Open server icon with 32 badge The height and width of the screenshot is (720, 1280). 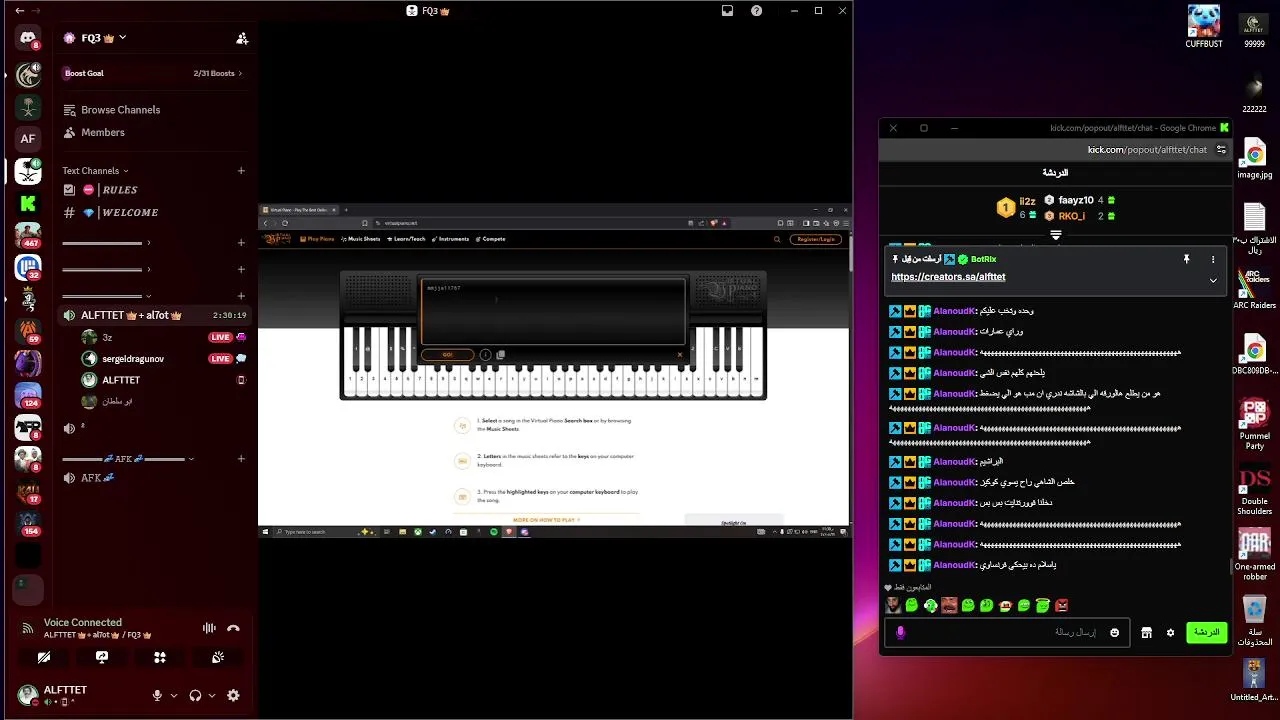click(x=28, y=267)
